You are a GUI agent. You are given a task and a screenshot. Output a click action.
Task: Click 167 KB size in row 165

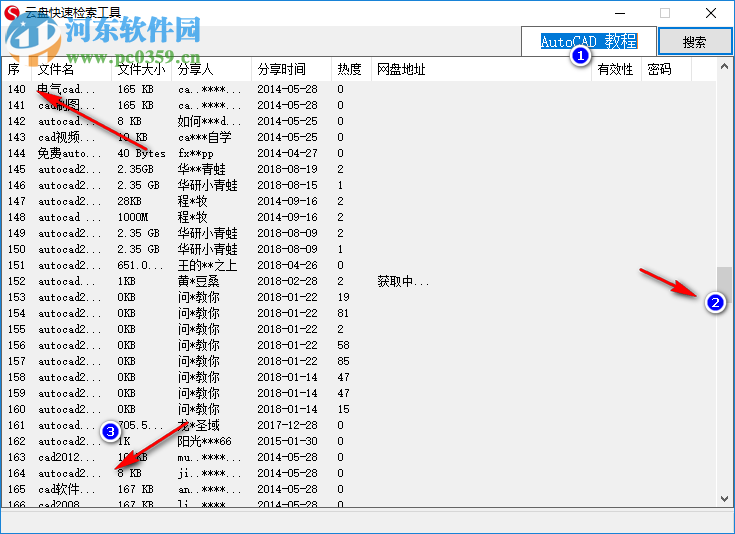pos(135,489)
